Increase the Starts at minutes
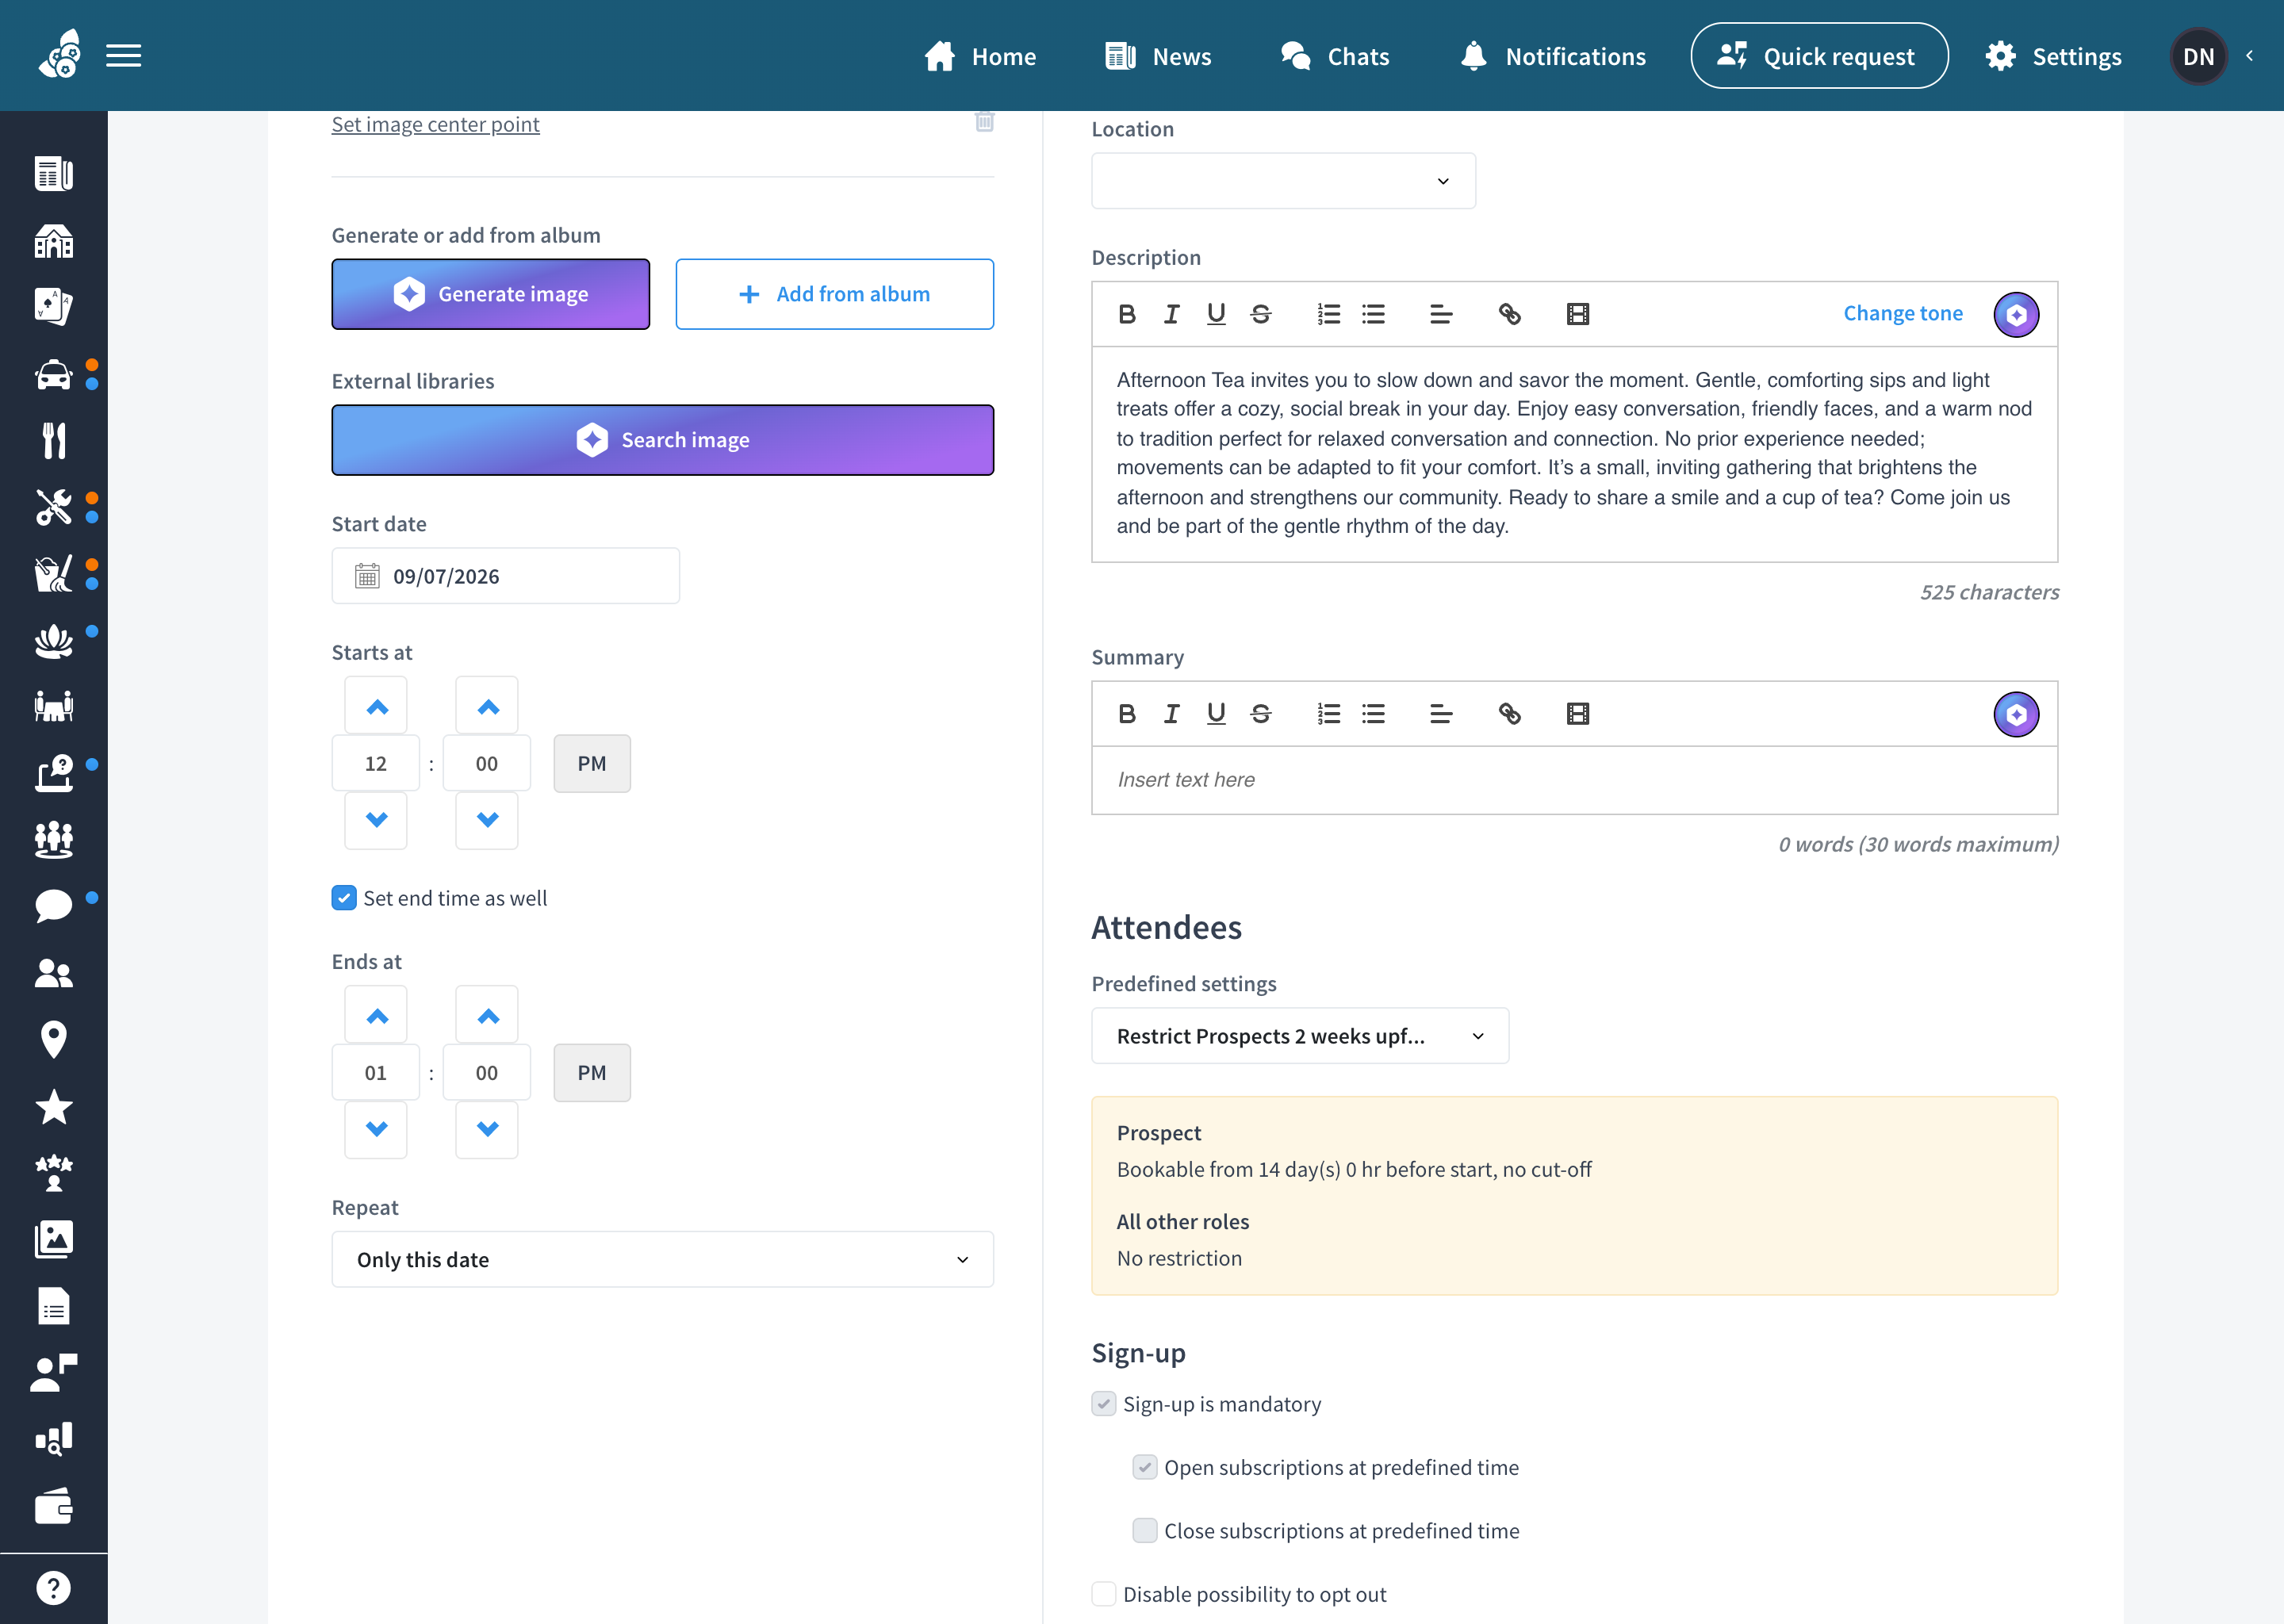This screenshot has height=1624, width=2284. 487,706
